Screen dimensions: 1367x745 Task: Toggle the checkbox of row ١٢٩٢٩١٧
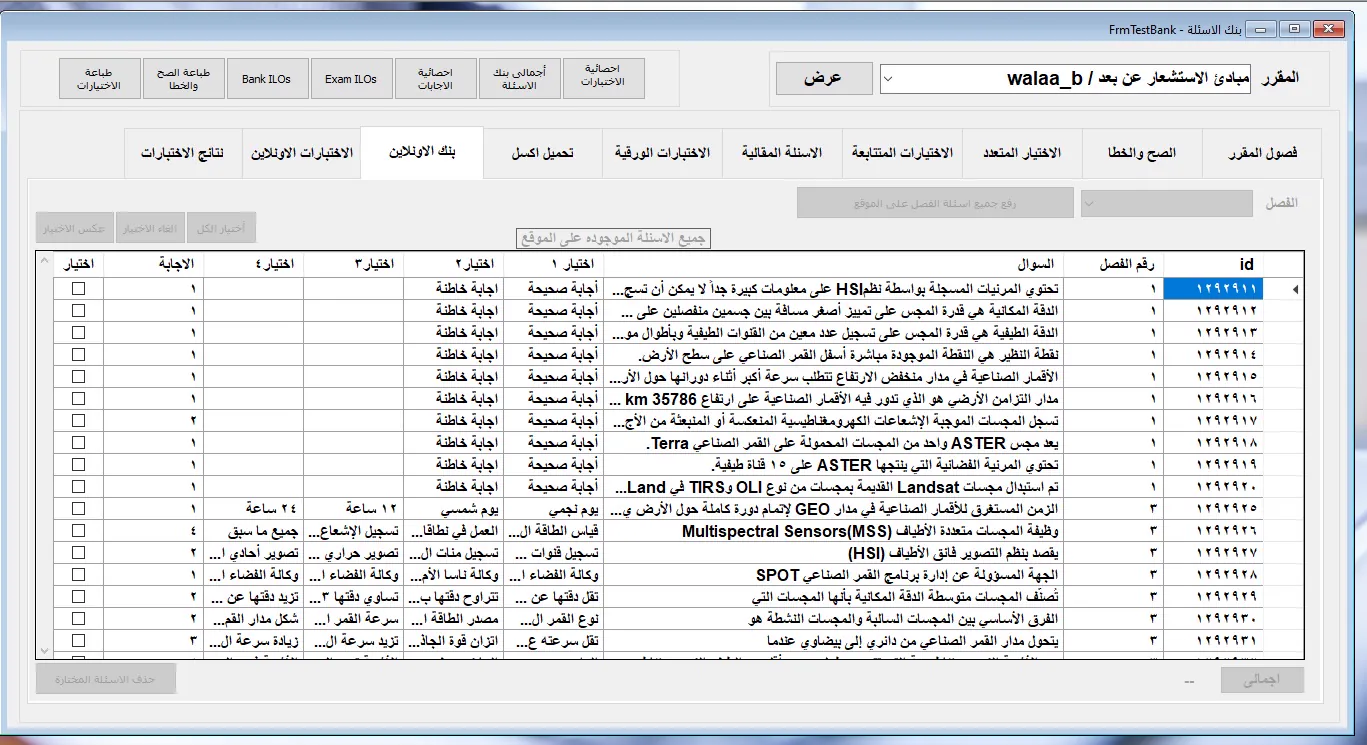pyautogui.click(x=78, y=420)
